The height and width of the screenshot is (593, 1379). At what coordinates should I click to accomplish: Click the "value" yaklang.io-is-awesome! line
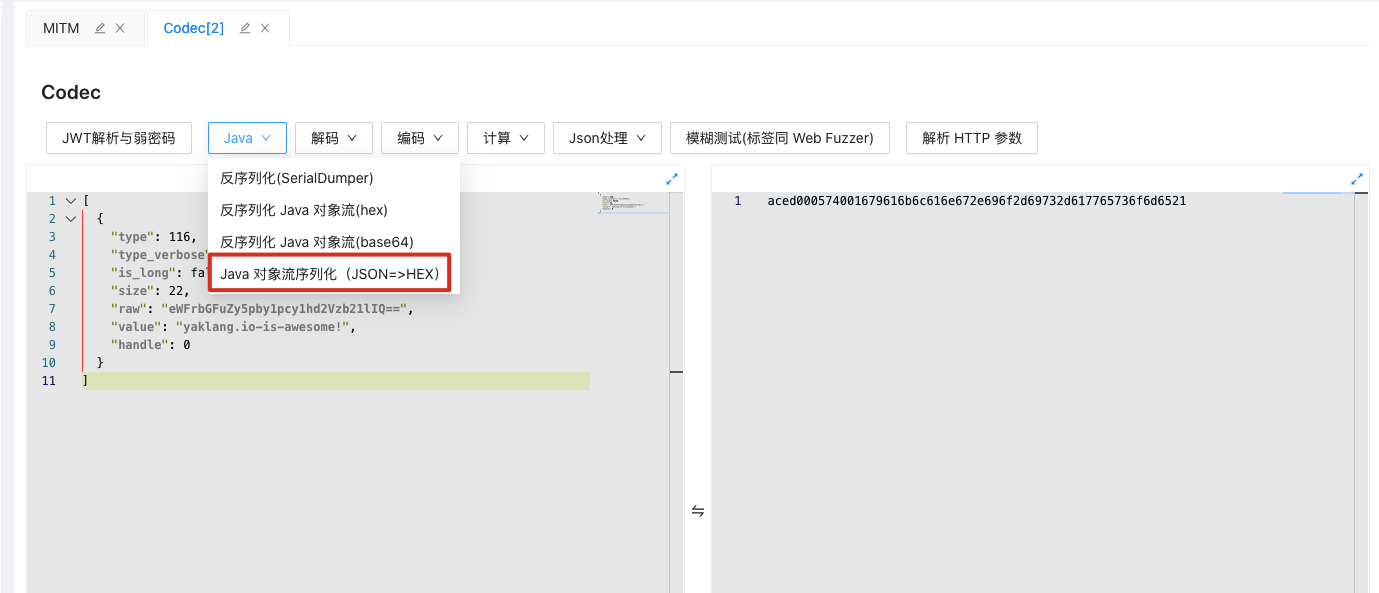[234, 327]
